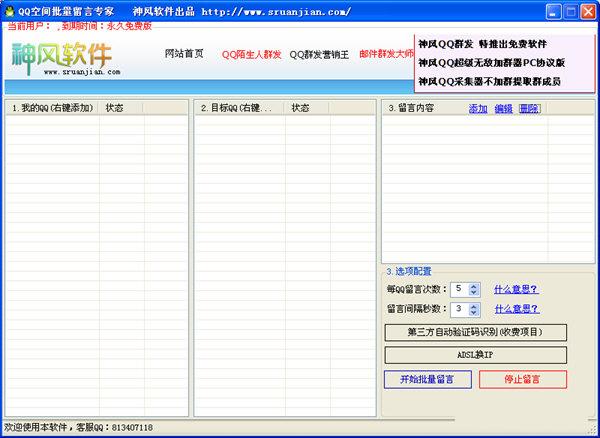Increase the 留言间隔秒数 value with up arrow

coord(474,306)
